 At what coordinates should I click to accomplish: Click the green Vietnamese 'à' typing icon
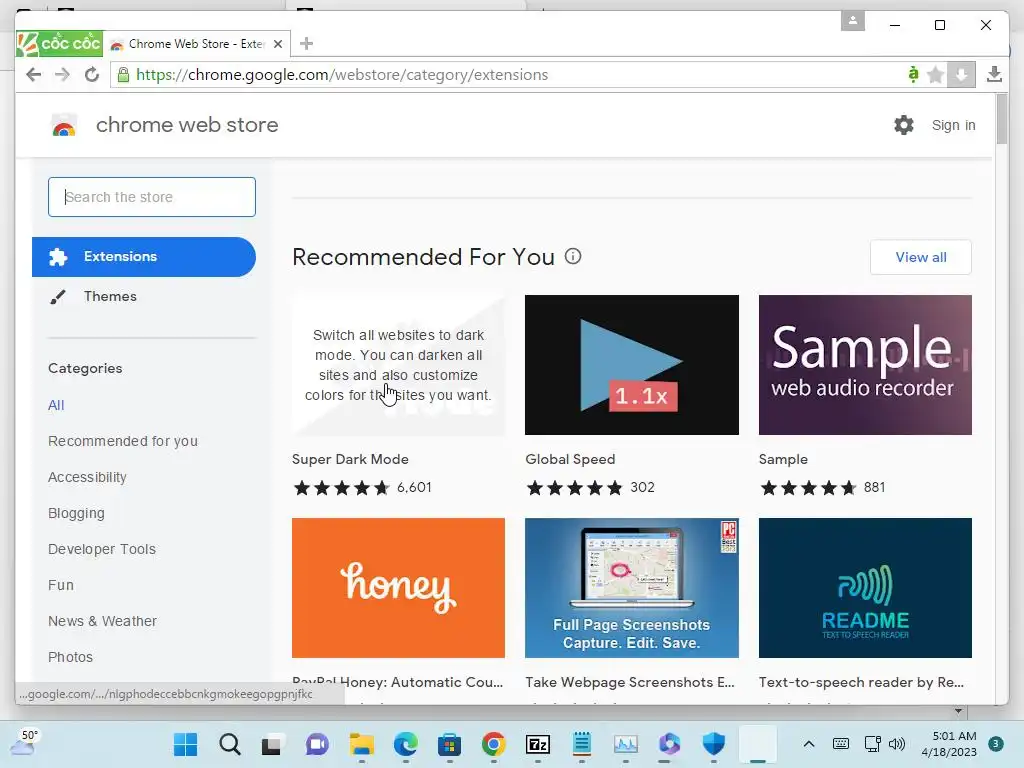(913, 74)
